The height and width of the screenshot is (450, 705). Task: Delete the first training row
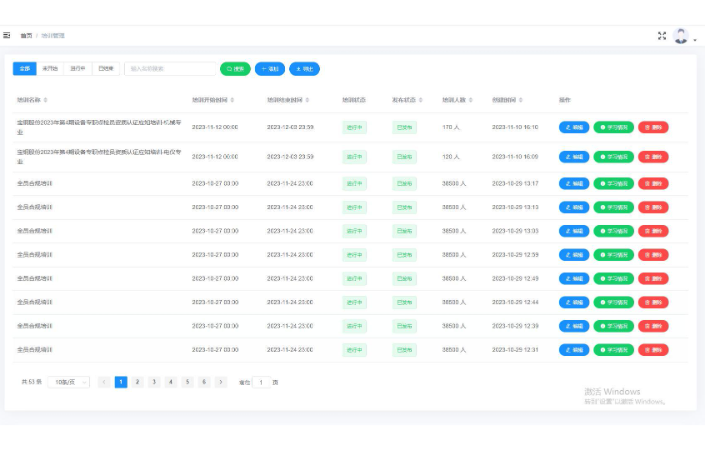click(653, 127)
